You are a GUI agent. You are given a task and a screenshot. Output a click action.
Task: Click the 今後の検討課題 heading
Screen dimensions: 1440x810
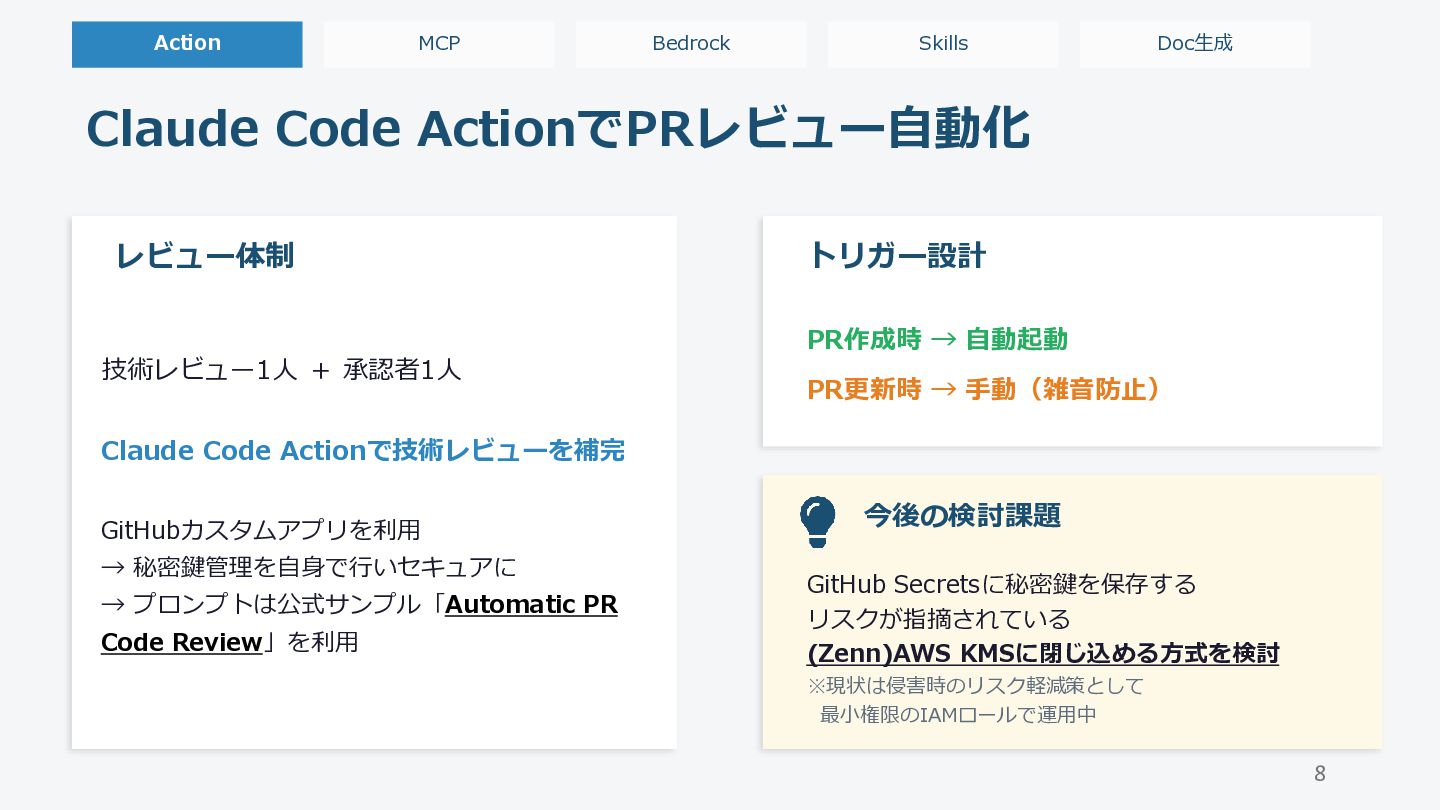click(x=962, y=516)
